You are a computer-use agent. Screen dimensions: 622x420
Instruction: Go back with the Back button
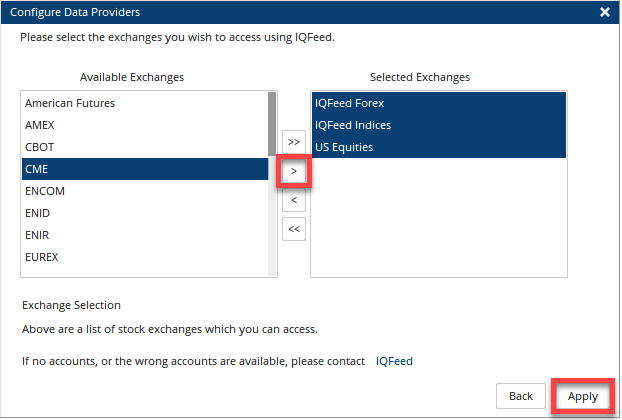(521, 396)
